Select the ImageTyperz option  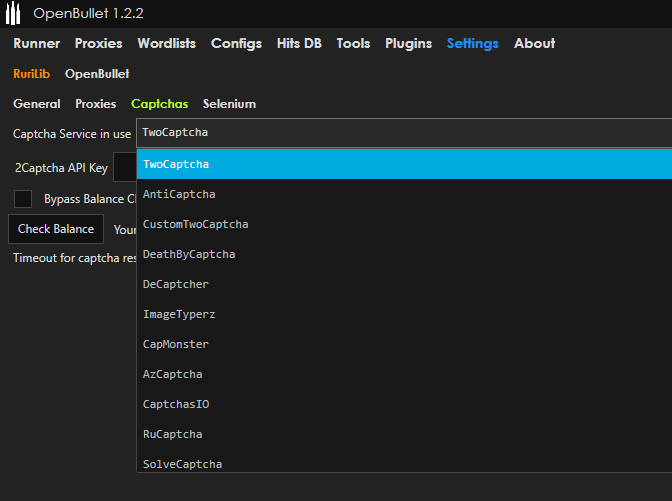179,314
